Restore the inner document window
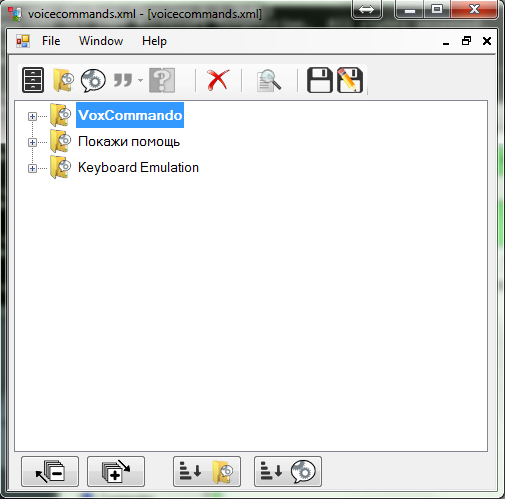 tap(466, 41)
